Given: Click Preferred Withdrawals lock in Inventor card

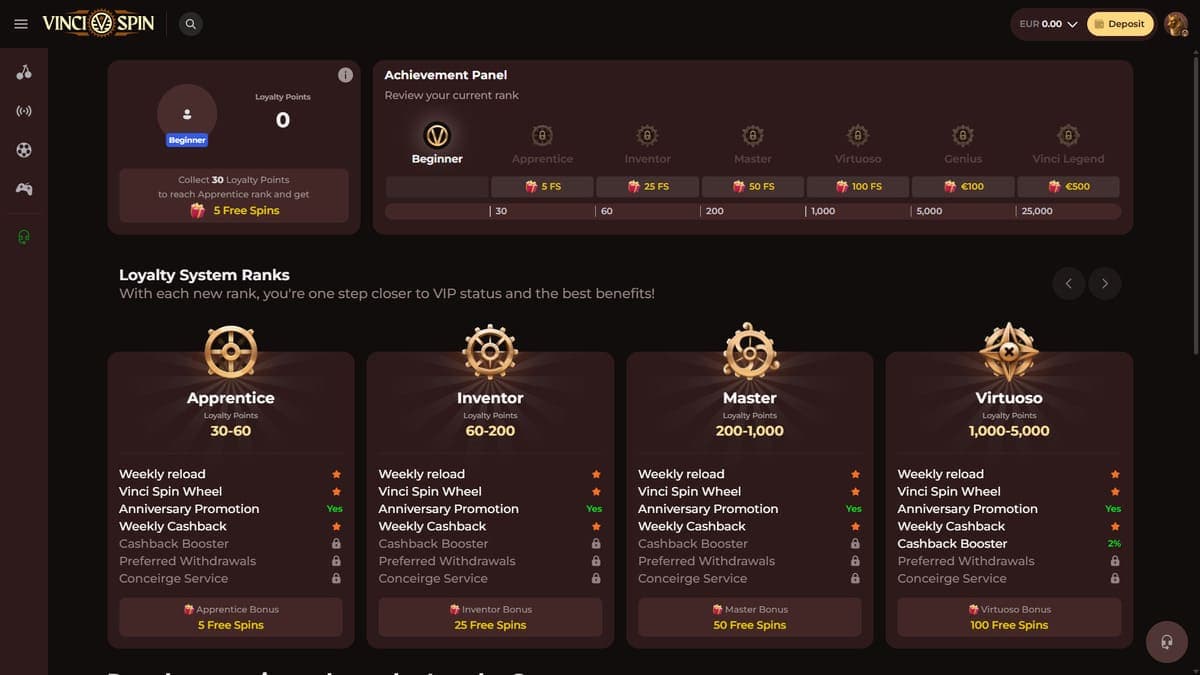Looking at the screenshot, I should tap(596, 561).
